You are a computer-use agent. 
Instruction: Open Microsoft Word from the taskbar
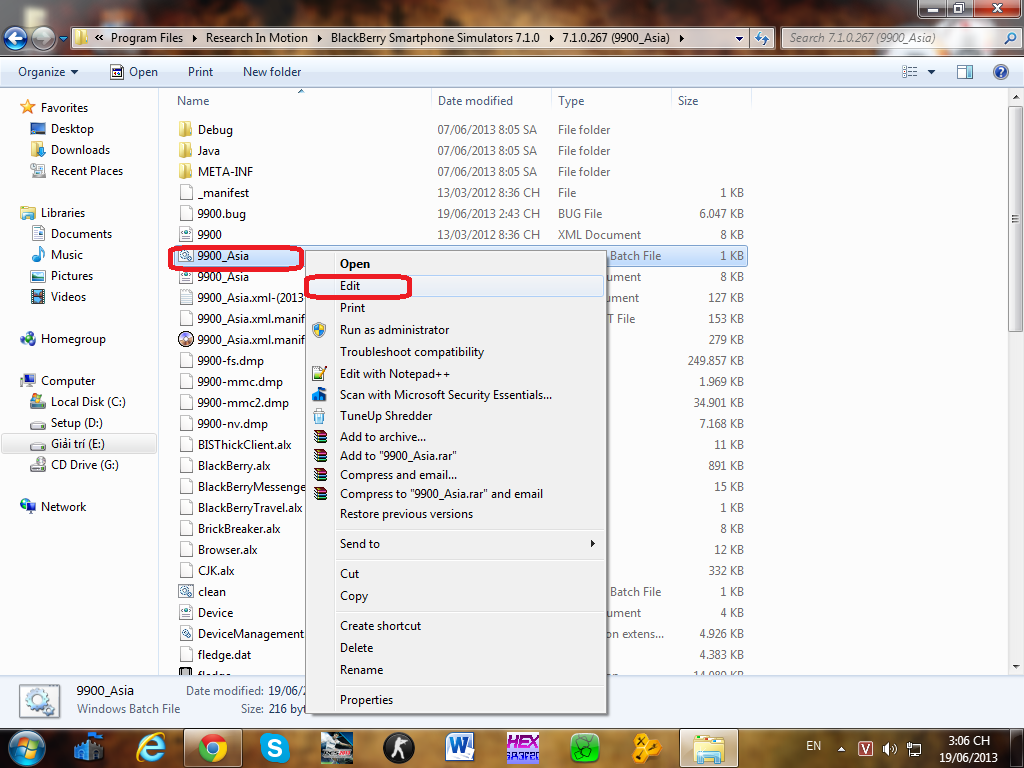point(460,748)
